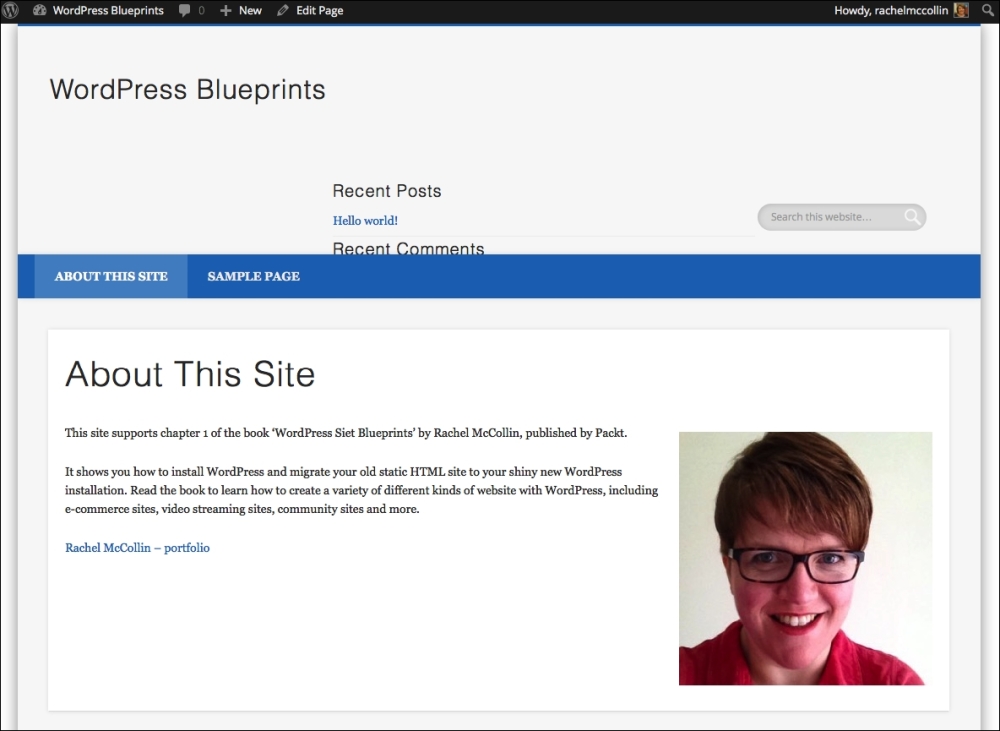Click the plus icon next to New

pyautogui.click(x=226, y=10)
